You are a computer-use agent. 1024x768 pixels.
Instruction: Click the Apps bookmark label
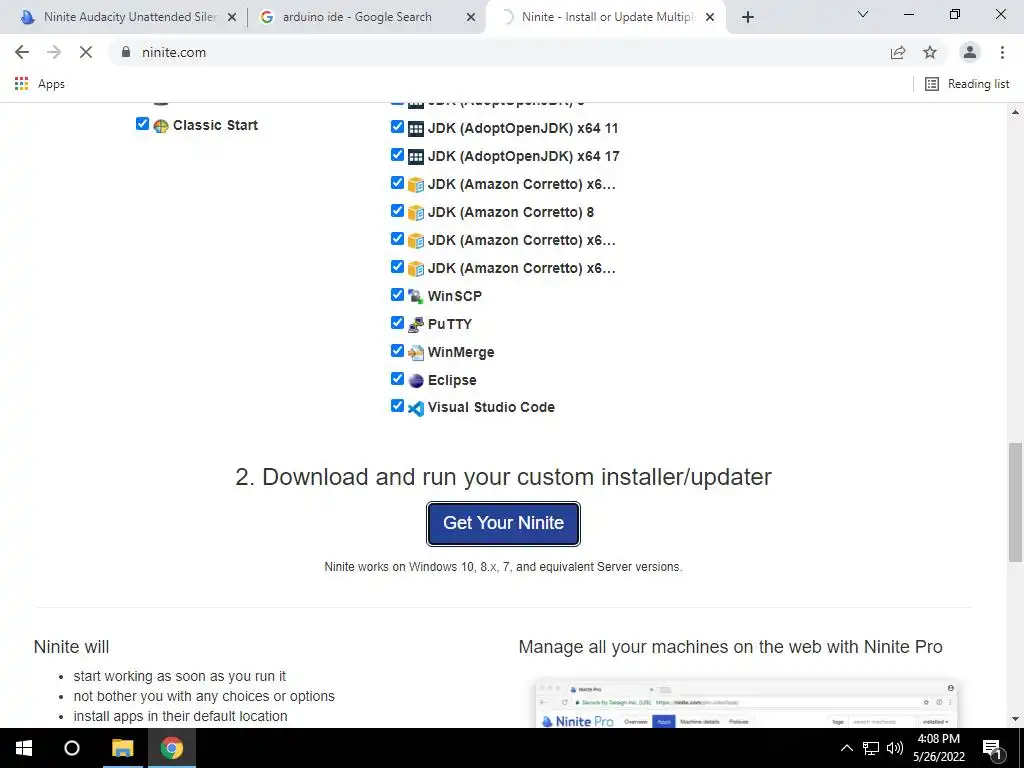(52, 84)
